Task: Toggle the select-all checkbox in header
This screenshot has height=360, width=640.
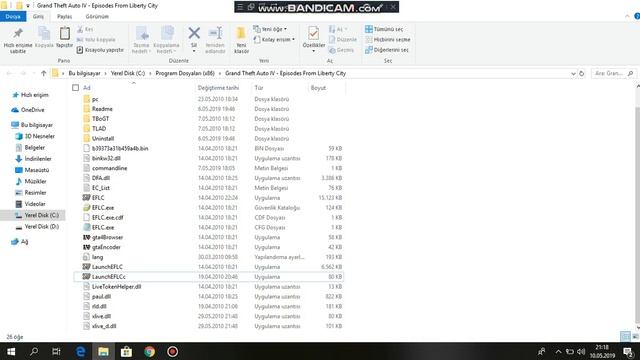Action: coord(76,88)
